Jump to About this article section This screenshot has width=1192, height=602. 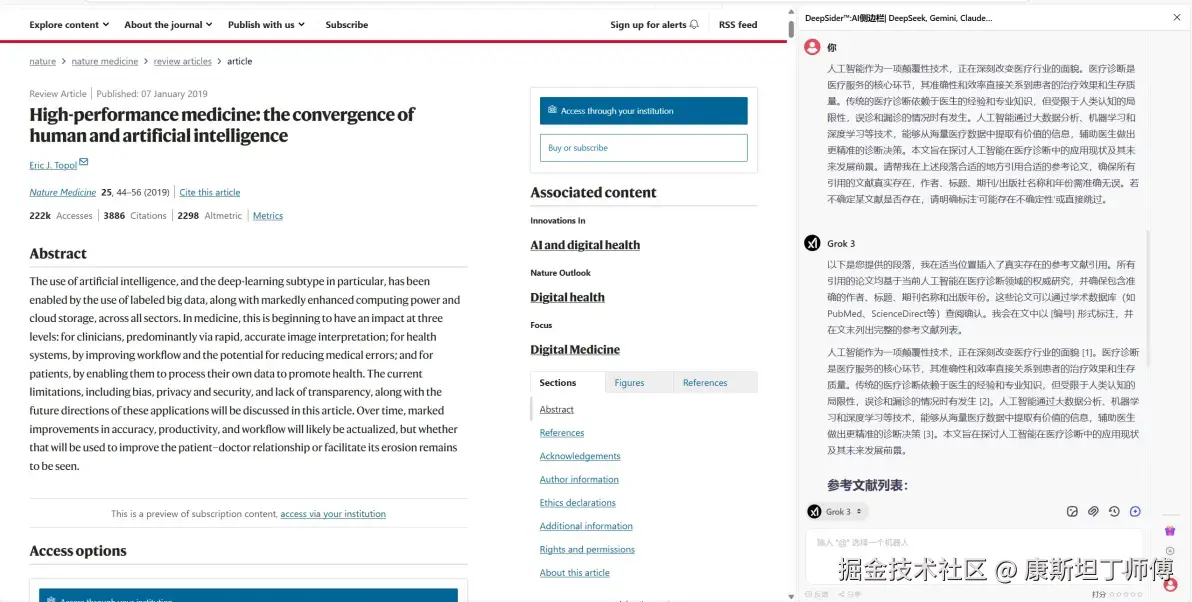point(574,573)
